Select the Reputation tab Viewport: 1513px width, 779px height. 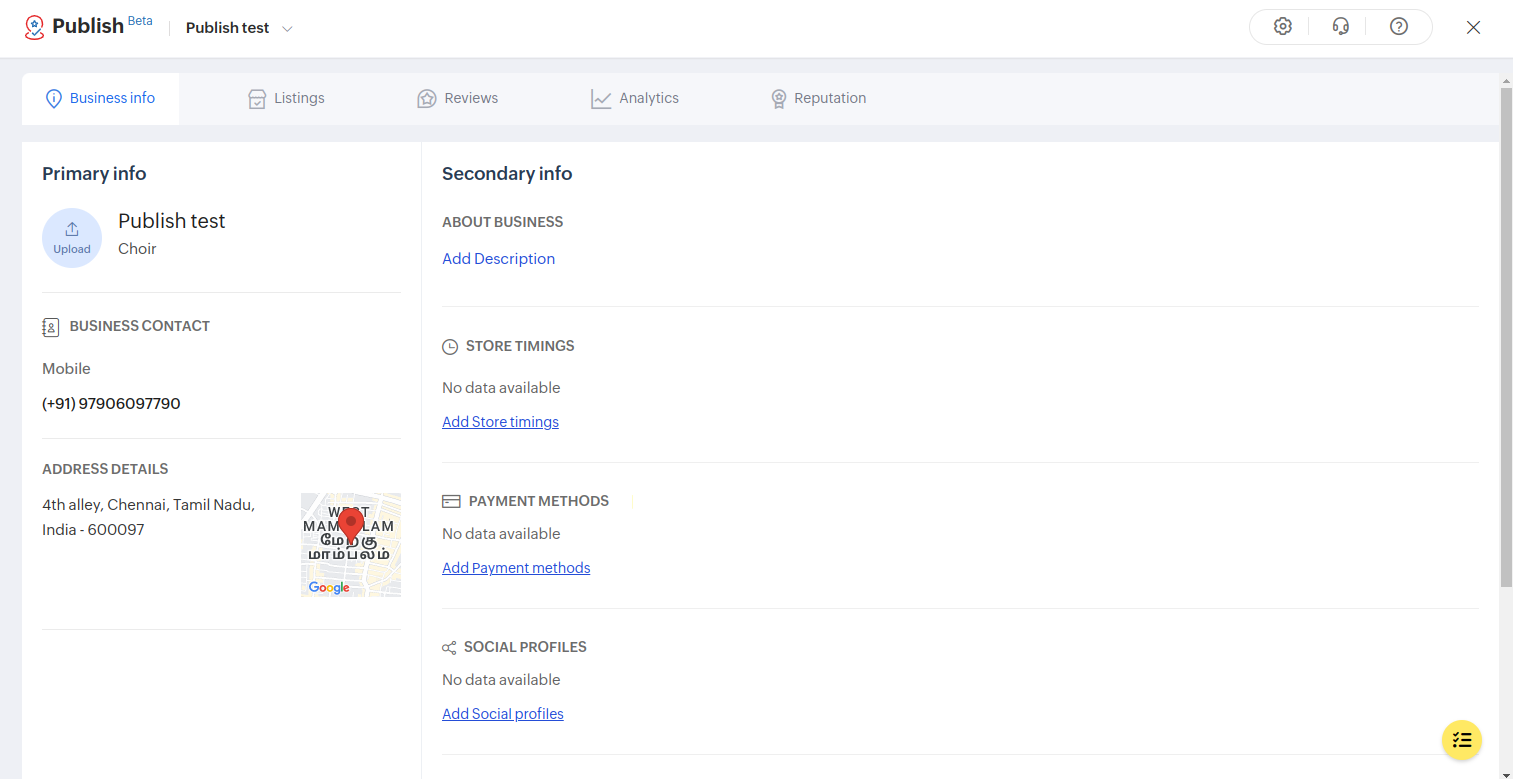point(818,98)
